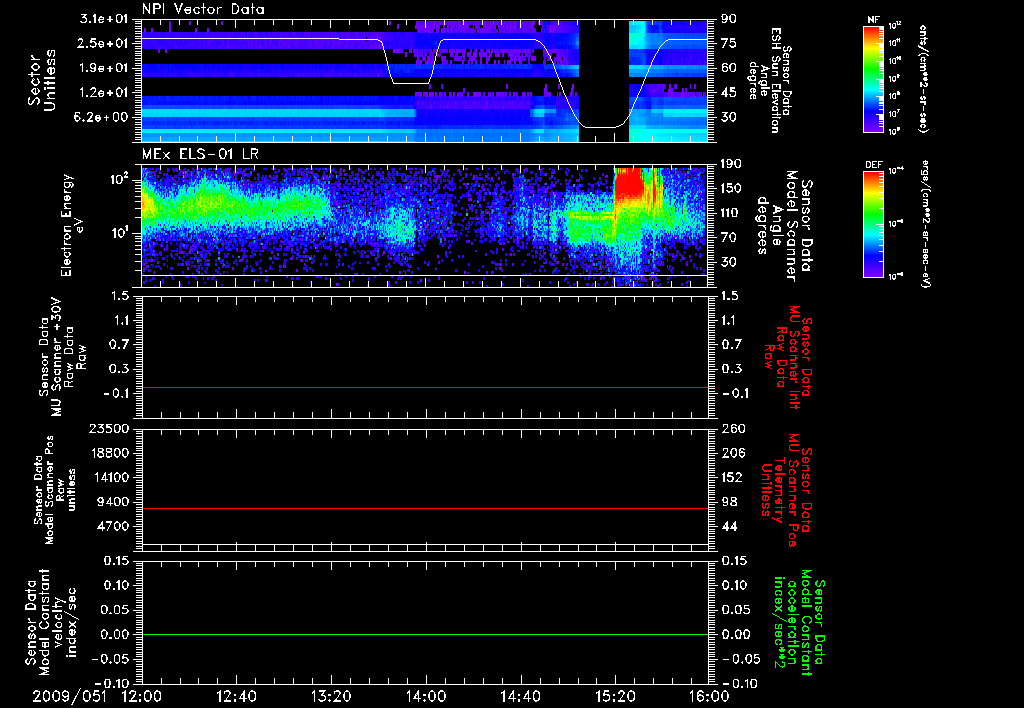The height and width of the screenshot is (708, 1024).
Task: Click the "1.9e+01" sector tick label
Action: 104,68
